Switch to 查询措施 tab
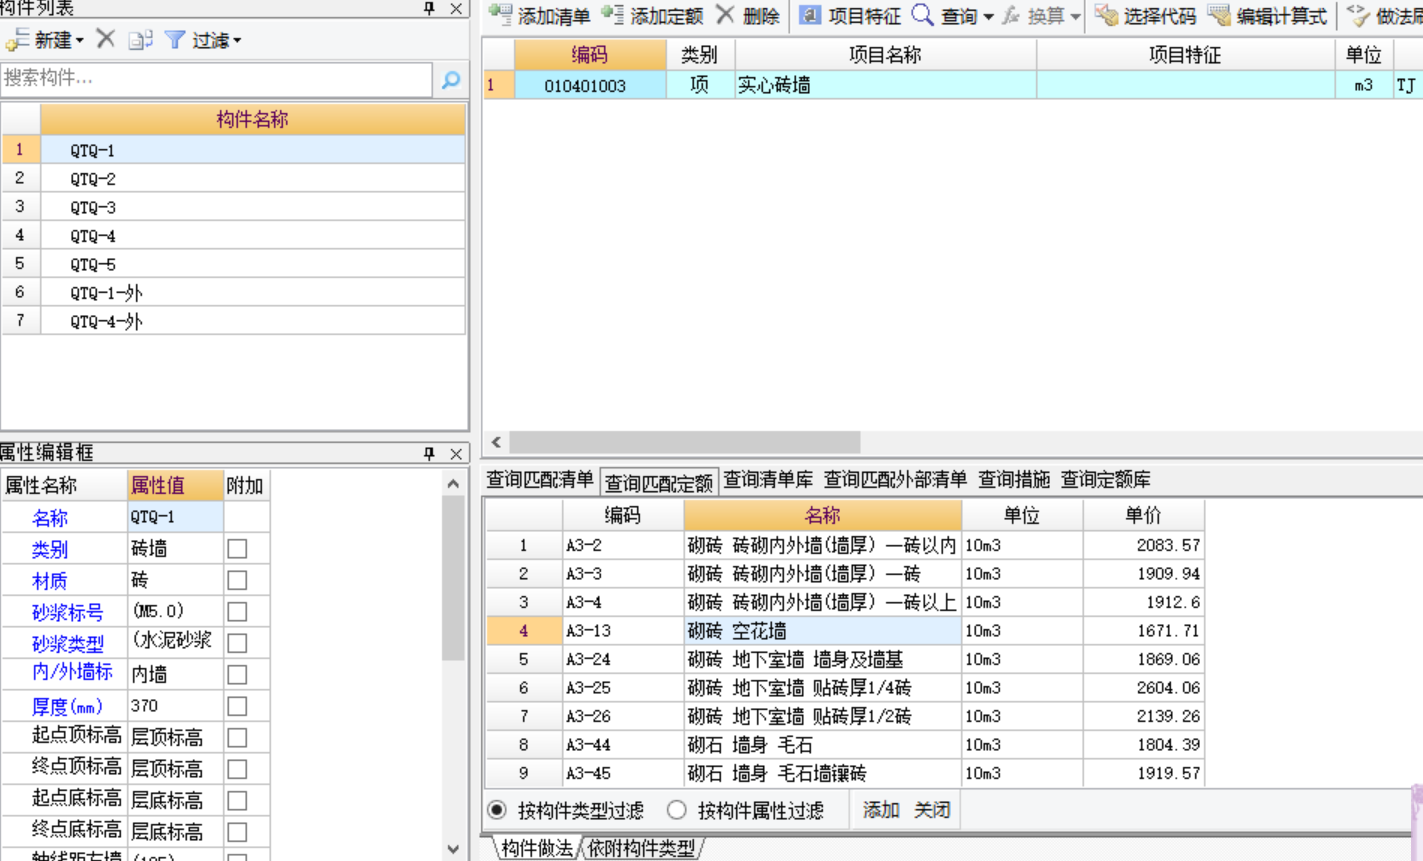Screen dimensions: 1423x861 click(x=1014, y=480)
